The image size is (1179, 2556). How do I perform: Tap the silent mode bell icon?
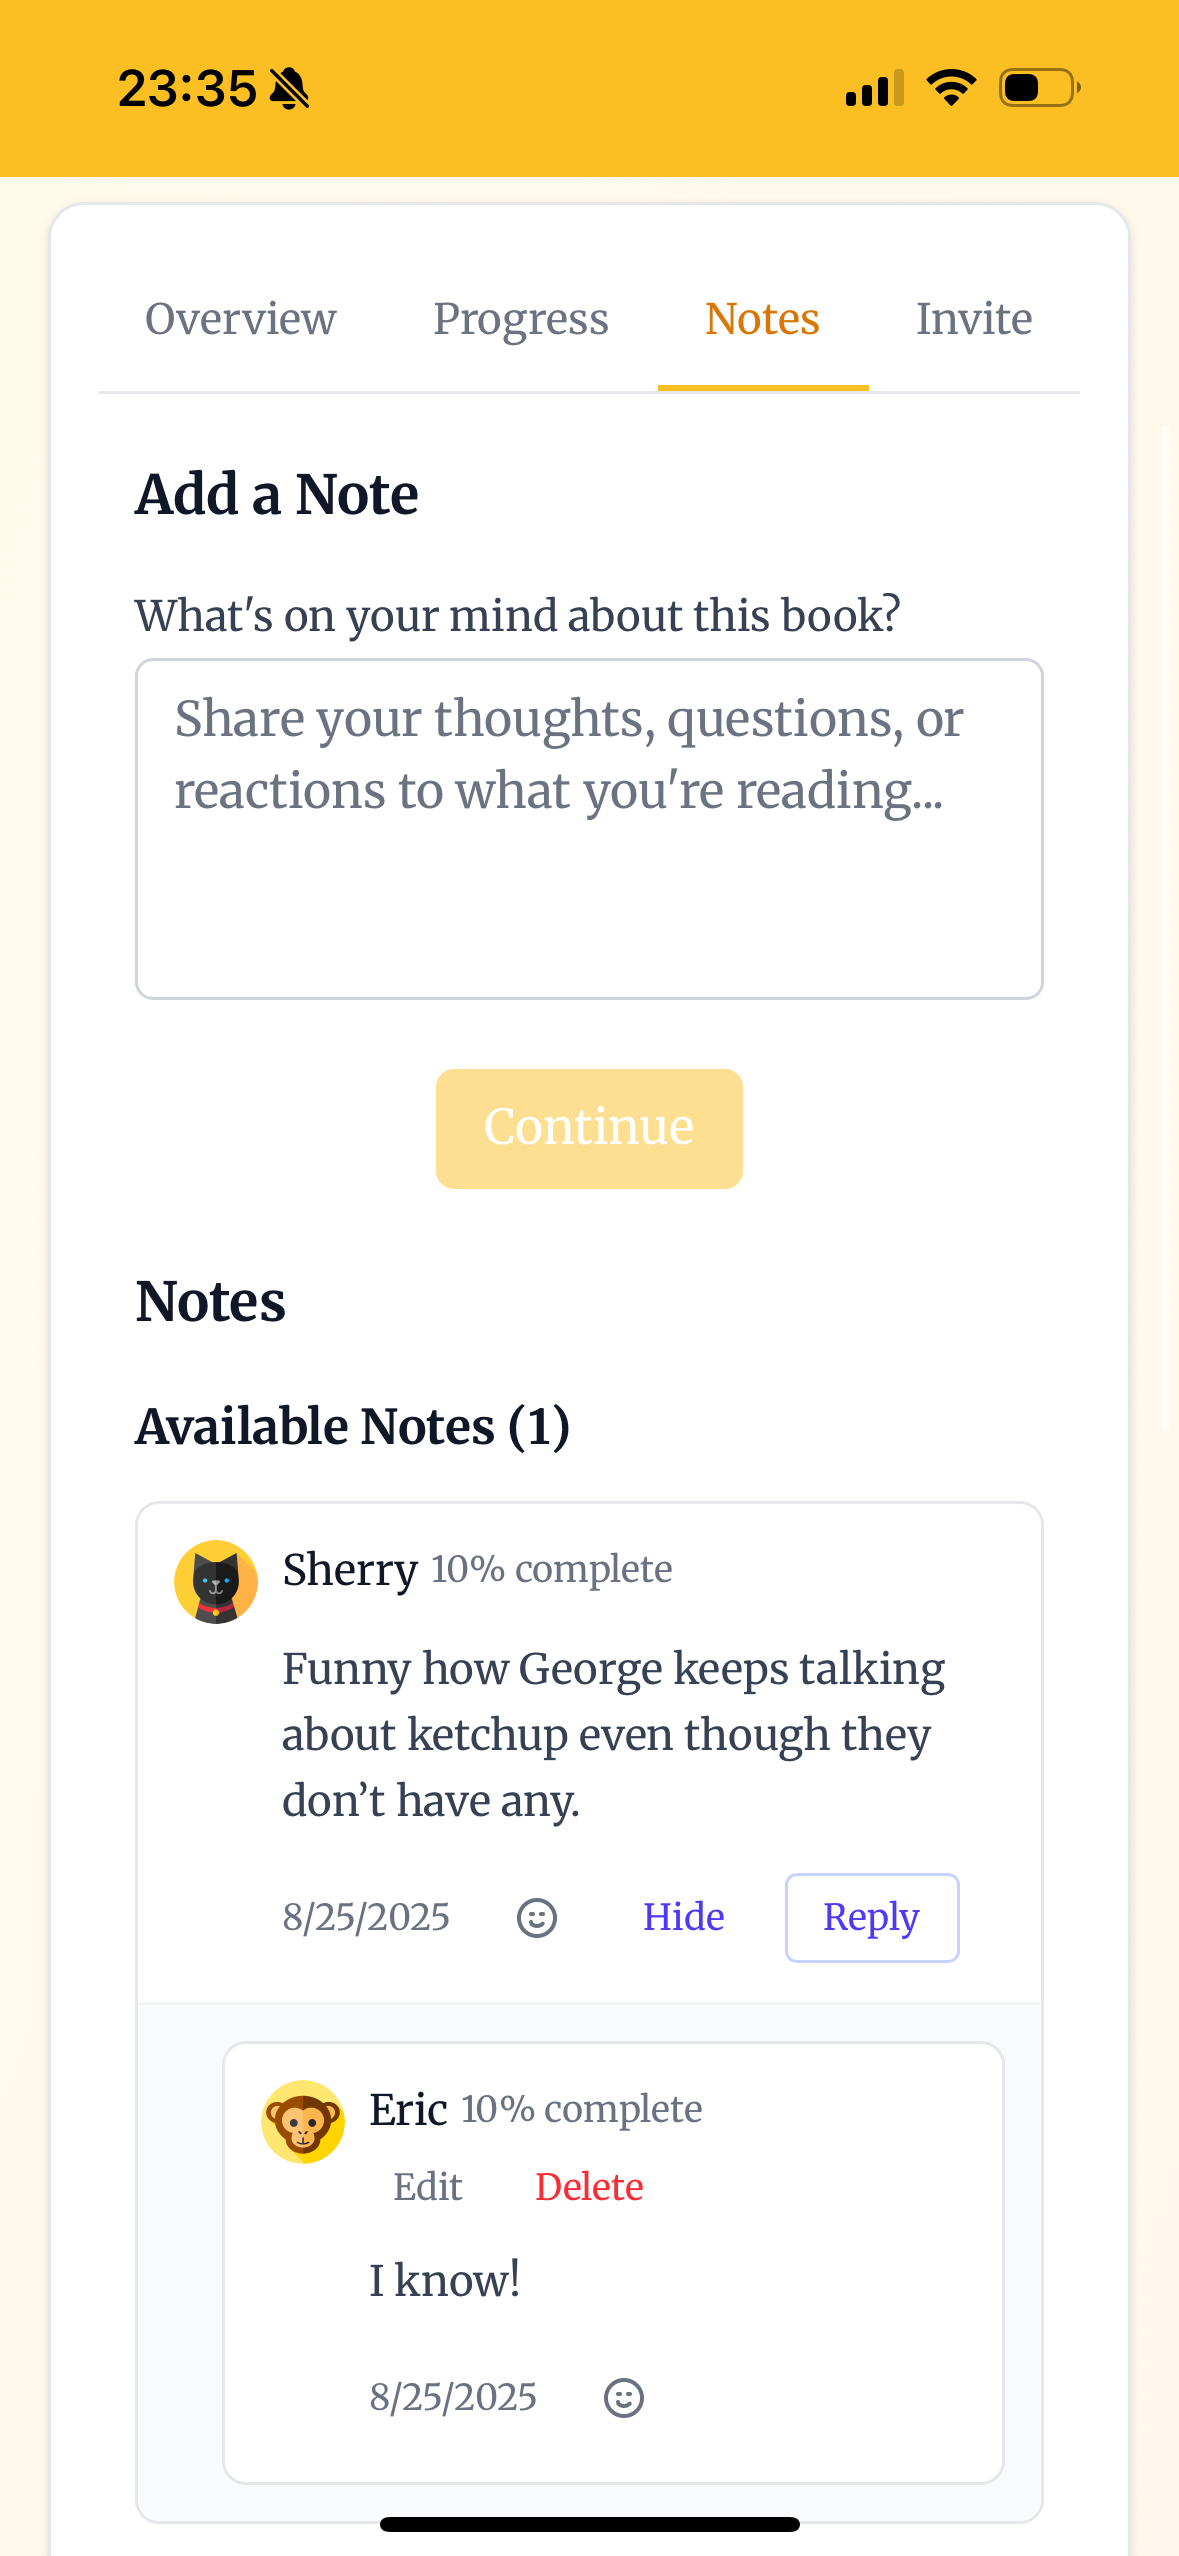coord(290,89)
